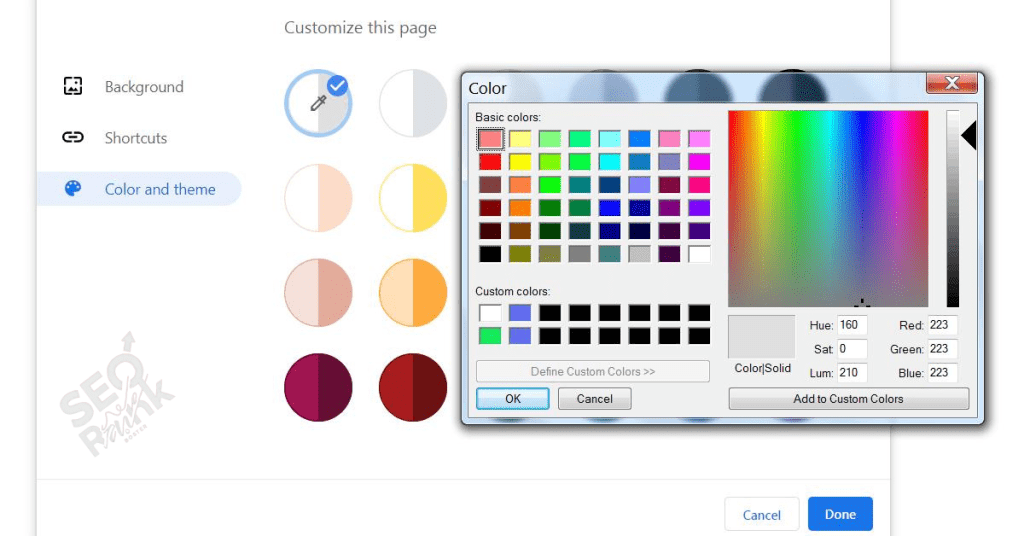
Task: Pick the bright cyan basic color swatch
Action: click(x=609, y=161)
